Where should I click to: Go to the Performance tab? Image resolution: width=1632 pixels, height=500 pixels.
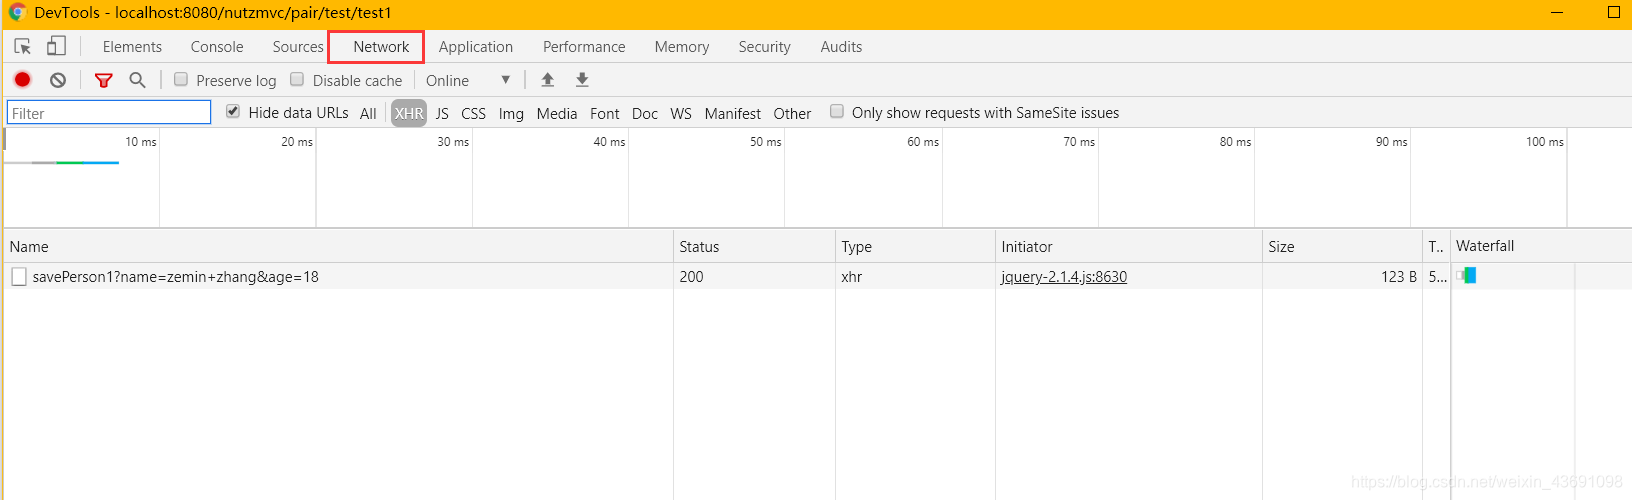click(x=584, y=47)
